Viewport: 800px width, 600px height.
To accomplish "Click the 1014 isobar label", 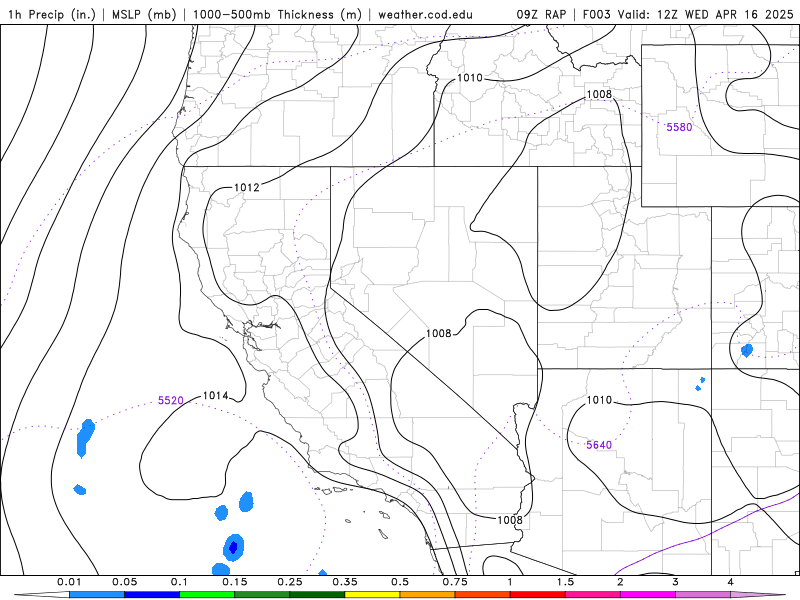I will [215, 395].
